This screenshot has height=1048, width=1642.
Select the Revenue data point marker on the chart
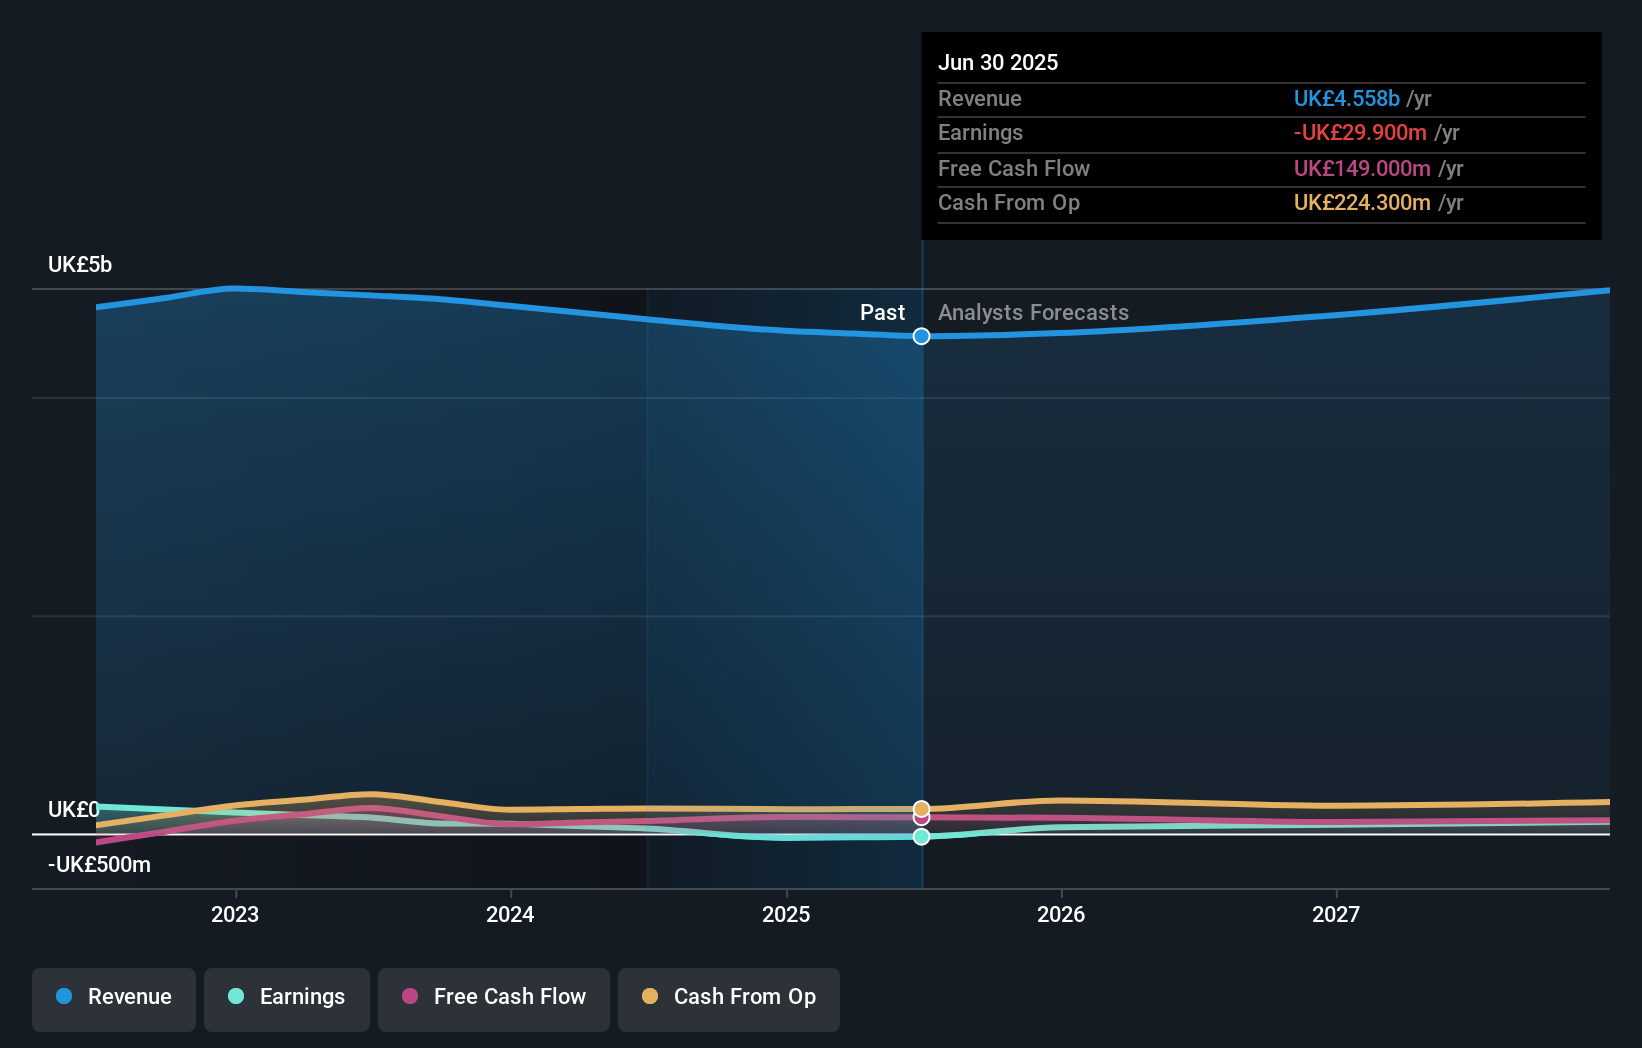pos(921,336)
